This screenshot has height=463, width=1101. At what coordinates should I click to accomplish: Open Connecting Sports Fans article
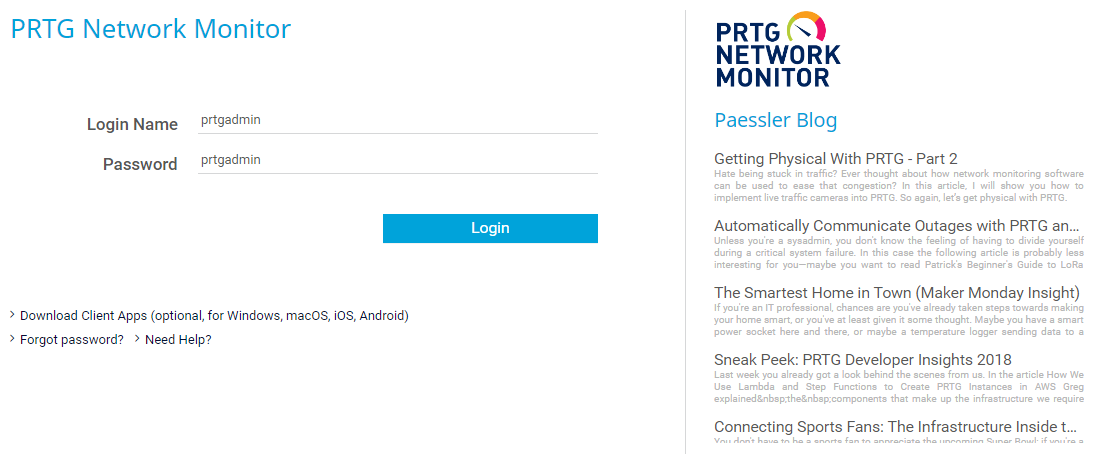click(x=895, y=426)
